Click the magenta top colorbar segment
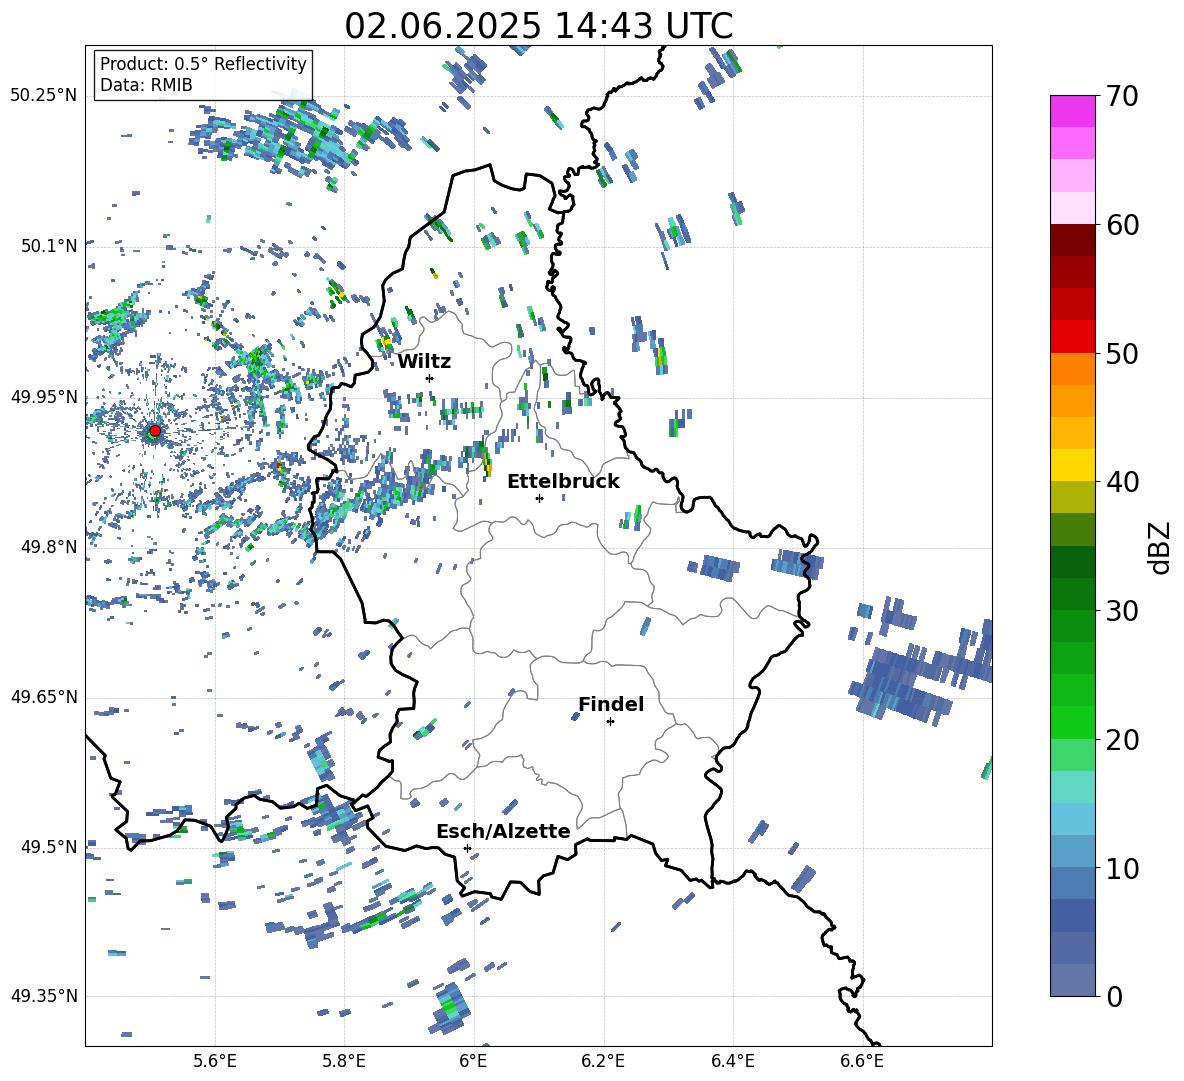This screenshot has width=1184, height=1081. tap(1072, 111)
